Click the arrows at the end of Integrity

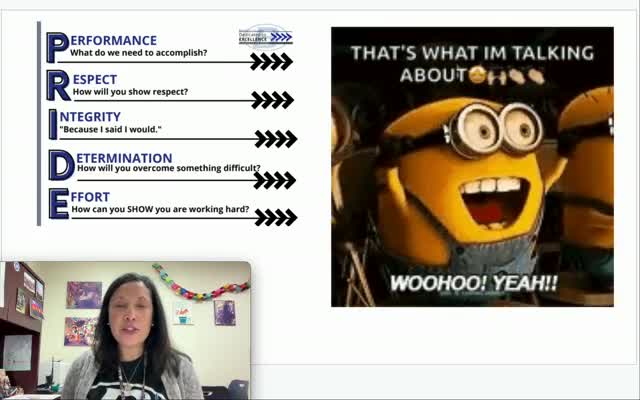pyautogui.click(x=275, y=139)
